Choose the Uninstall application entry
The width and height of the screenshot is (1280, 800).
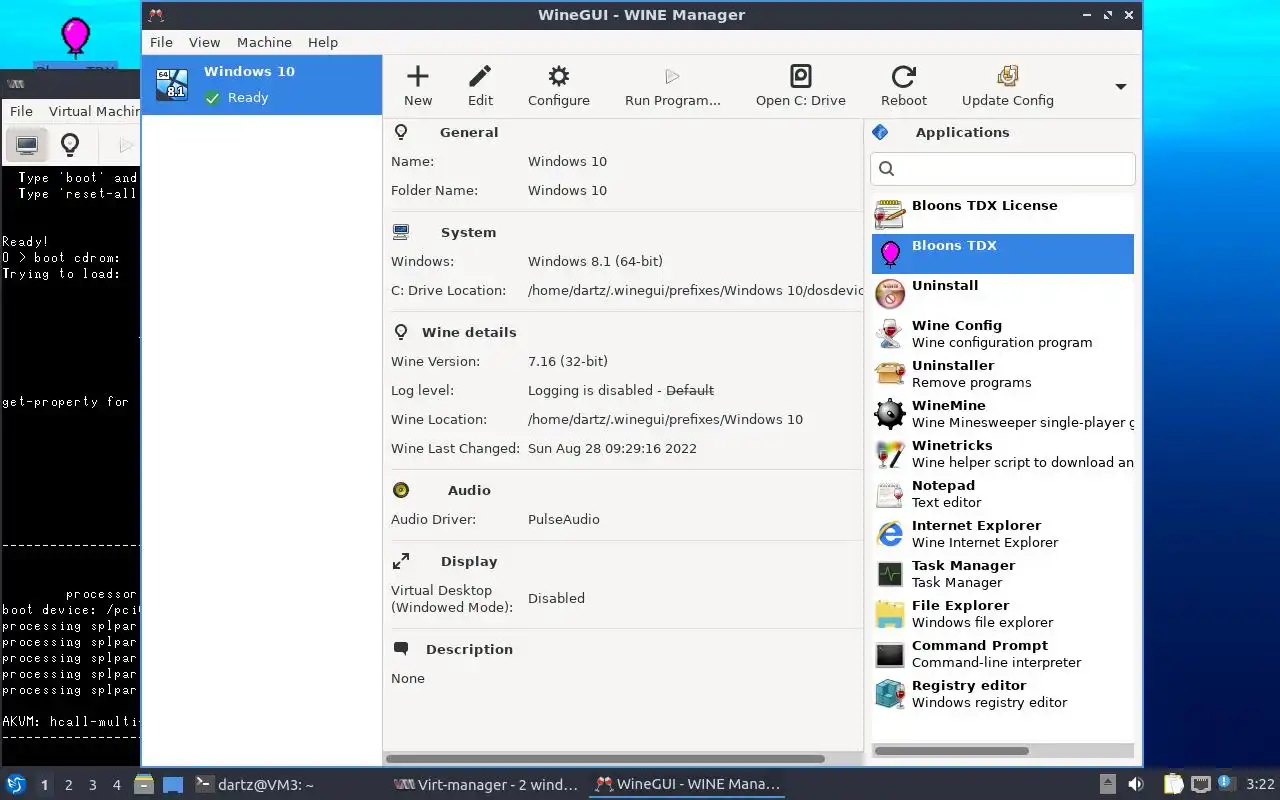1003,294
